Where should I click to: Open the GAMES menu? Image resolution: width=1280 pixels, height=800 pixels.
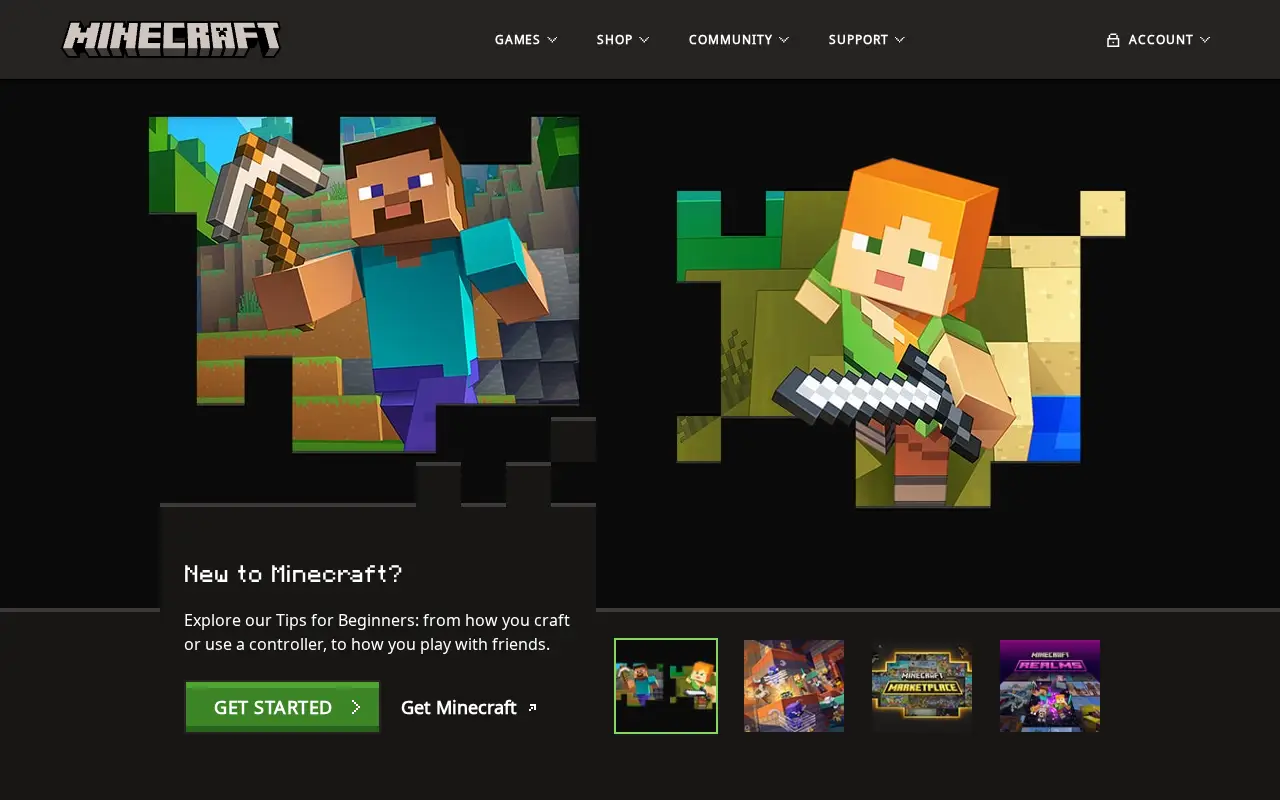pos(517,40)
